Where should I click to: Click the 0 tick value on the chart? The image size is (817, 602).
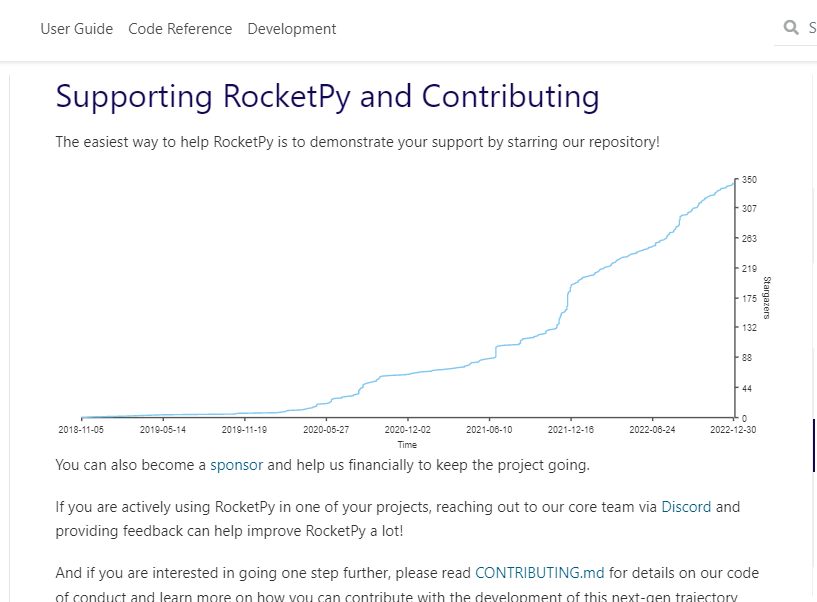pyautogui.click(x=744, y=416)
